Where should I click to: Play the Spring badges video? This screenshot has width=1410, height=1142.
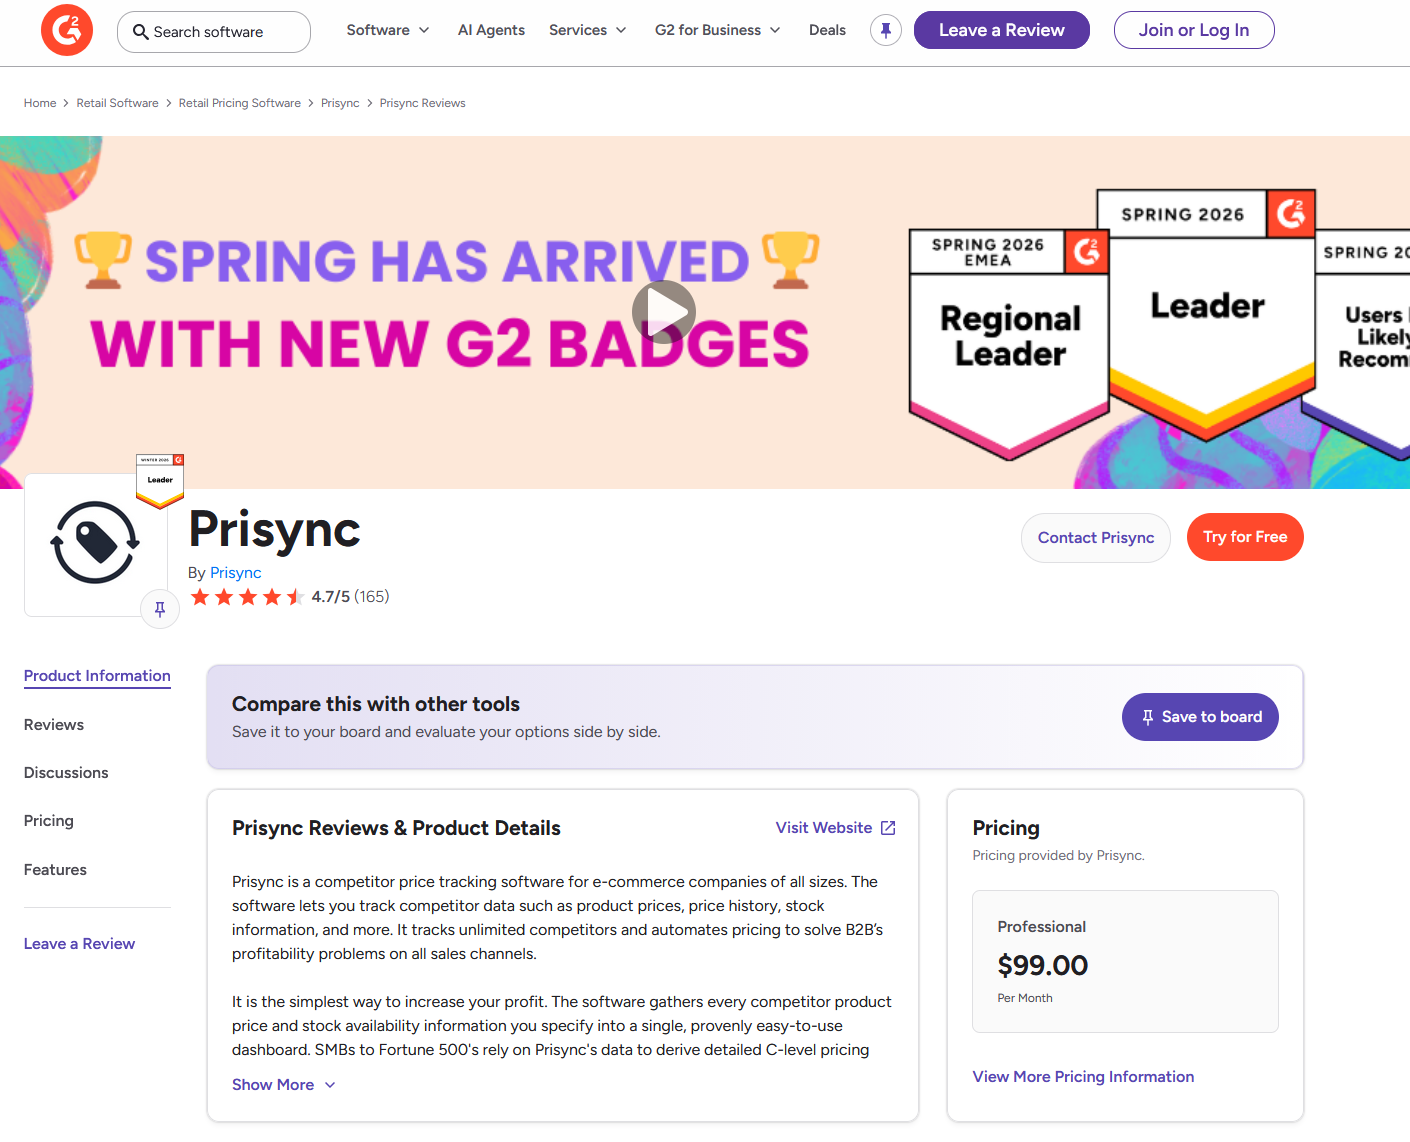(663, 311)
